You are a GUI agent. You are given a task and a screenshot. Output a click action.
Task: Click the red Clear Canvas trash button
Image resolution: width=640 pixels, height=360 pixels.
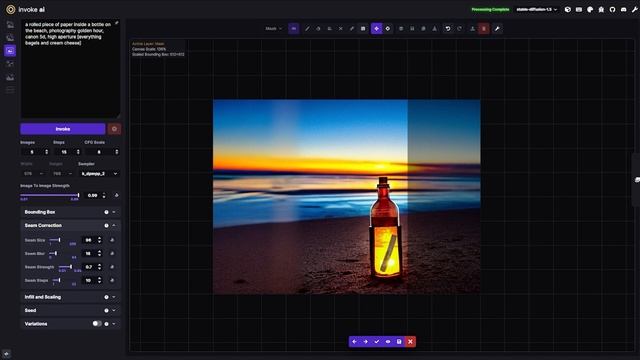click(x=484, y=29)
